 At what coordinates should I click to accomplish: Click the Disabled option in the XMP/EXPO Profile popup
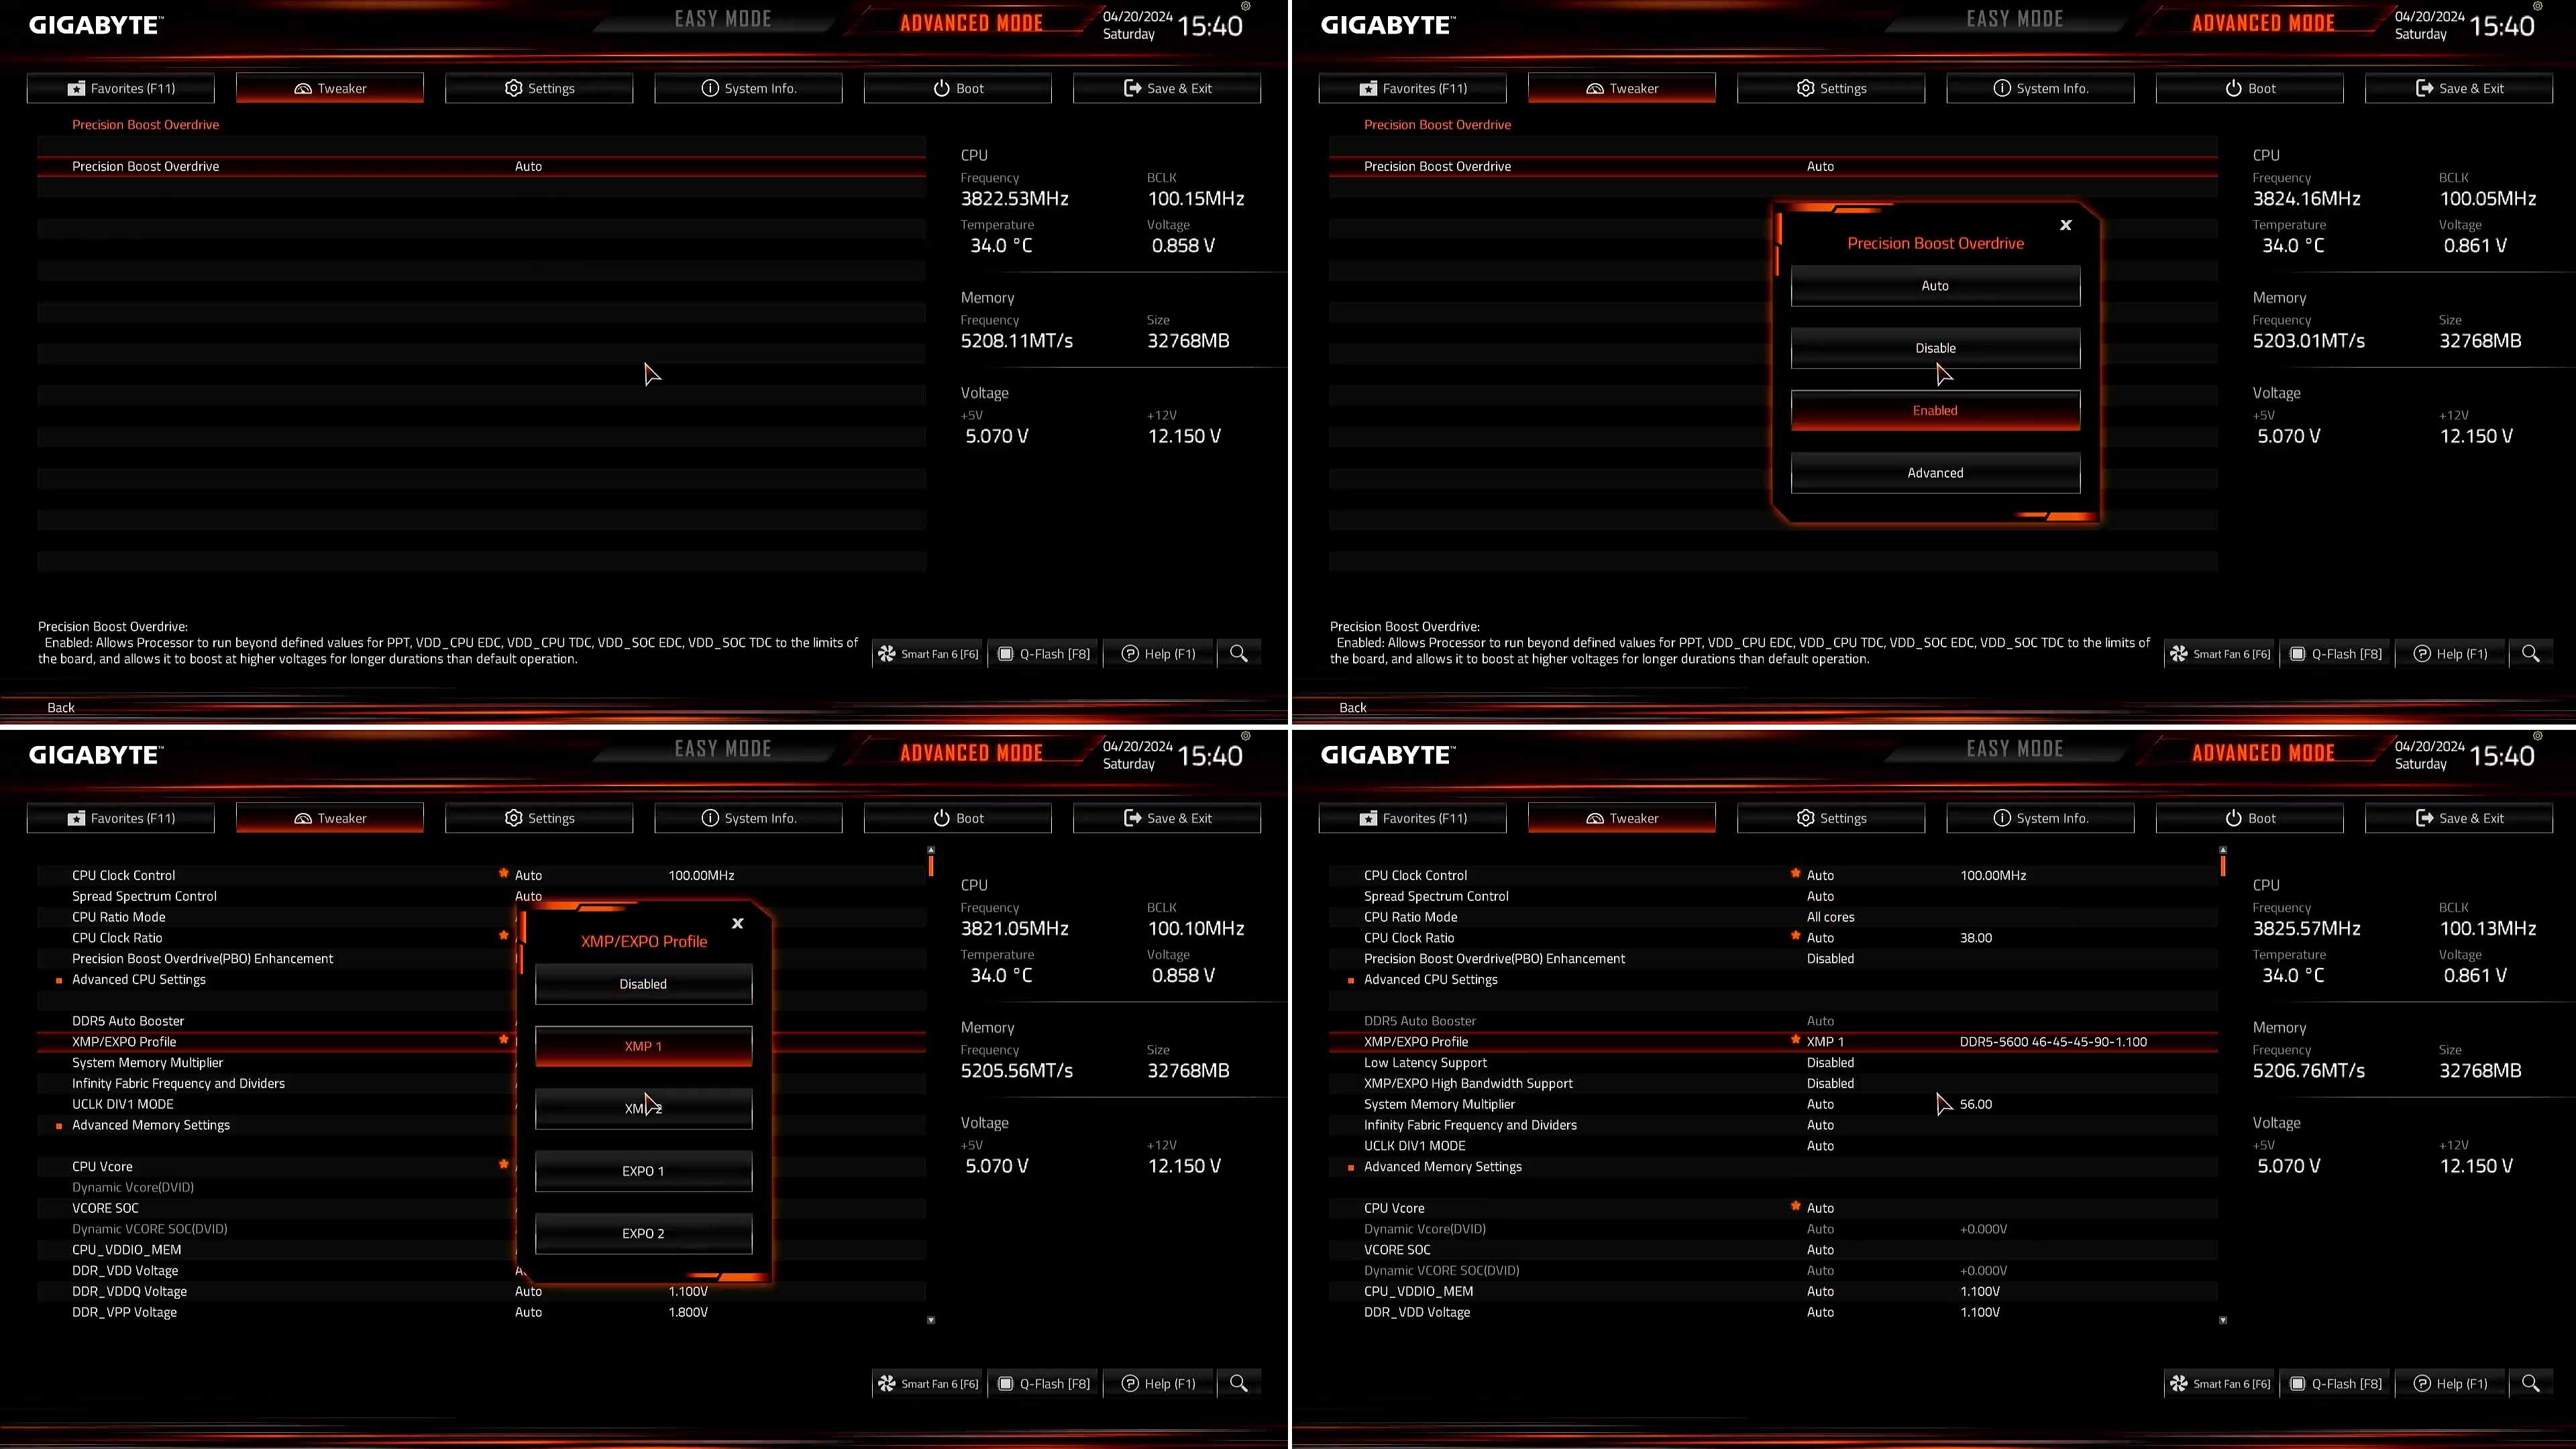click(642, 984)
